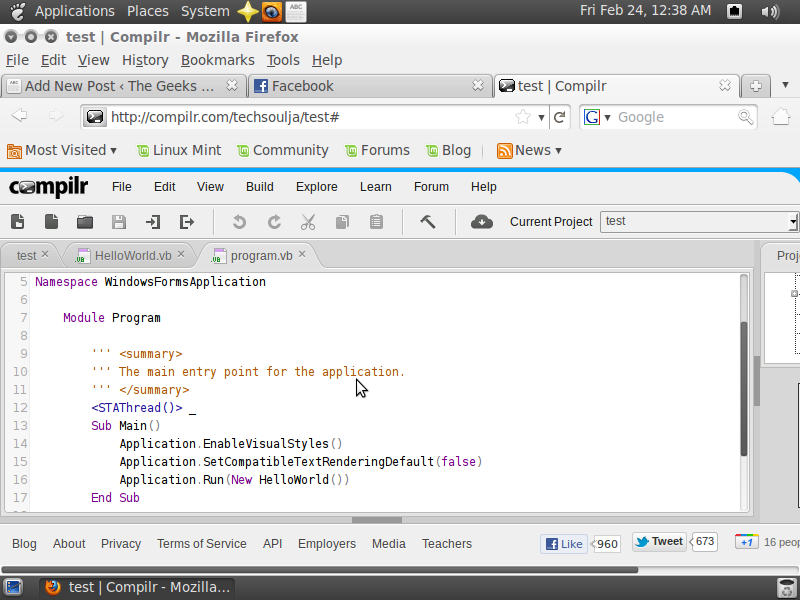This screenshot has width=800, height=600.
Task: Click the Google search input field
Action: (676, 117)
